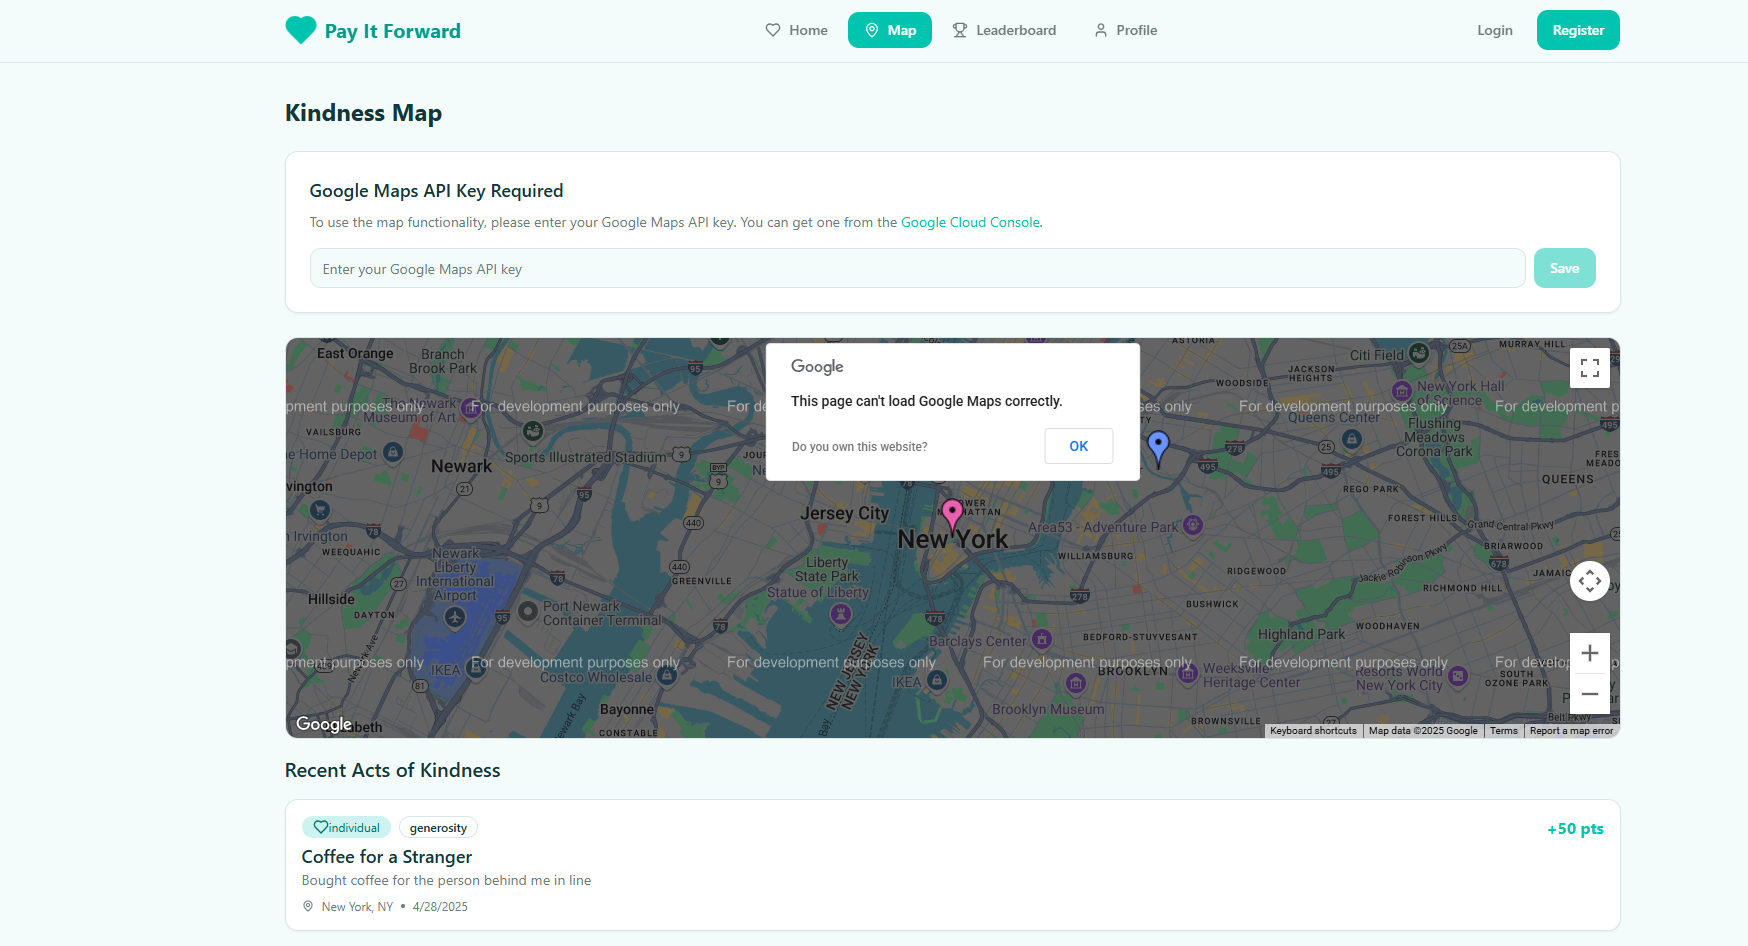Click the Login link
The height and width of the screenshot is (946, 1748).
point(1495,30)
